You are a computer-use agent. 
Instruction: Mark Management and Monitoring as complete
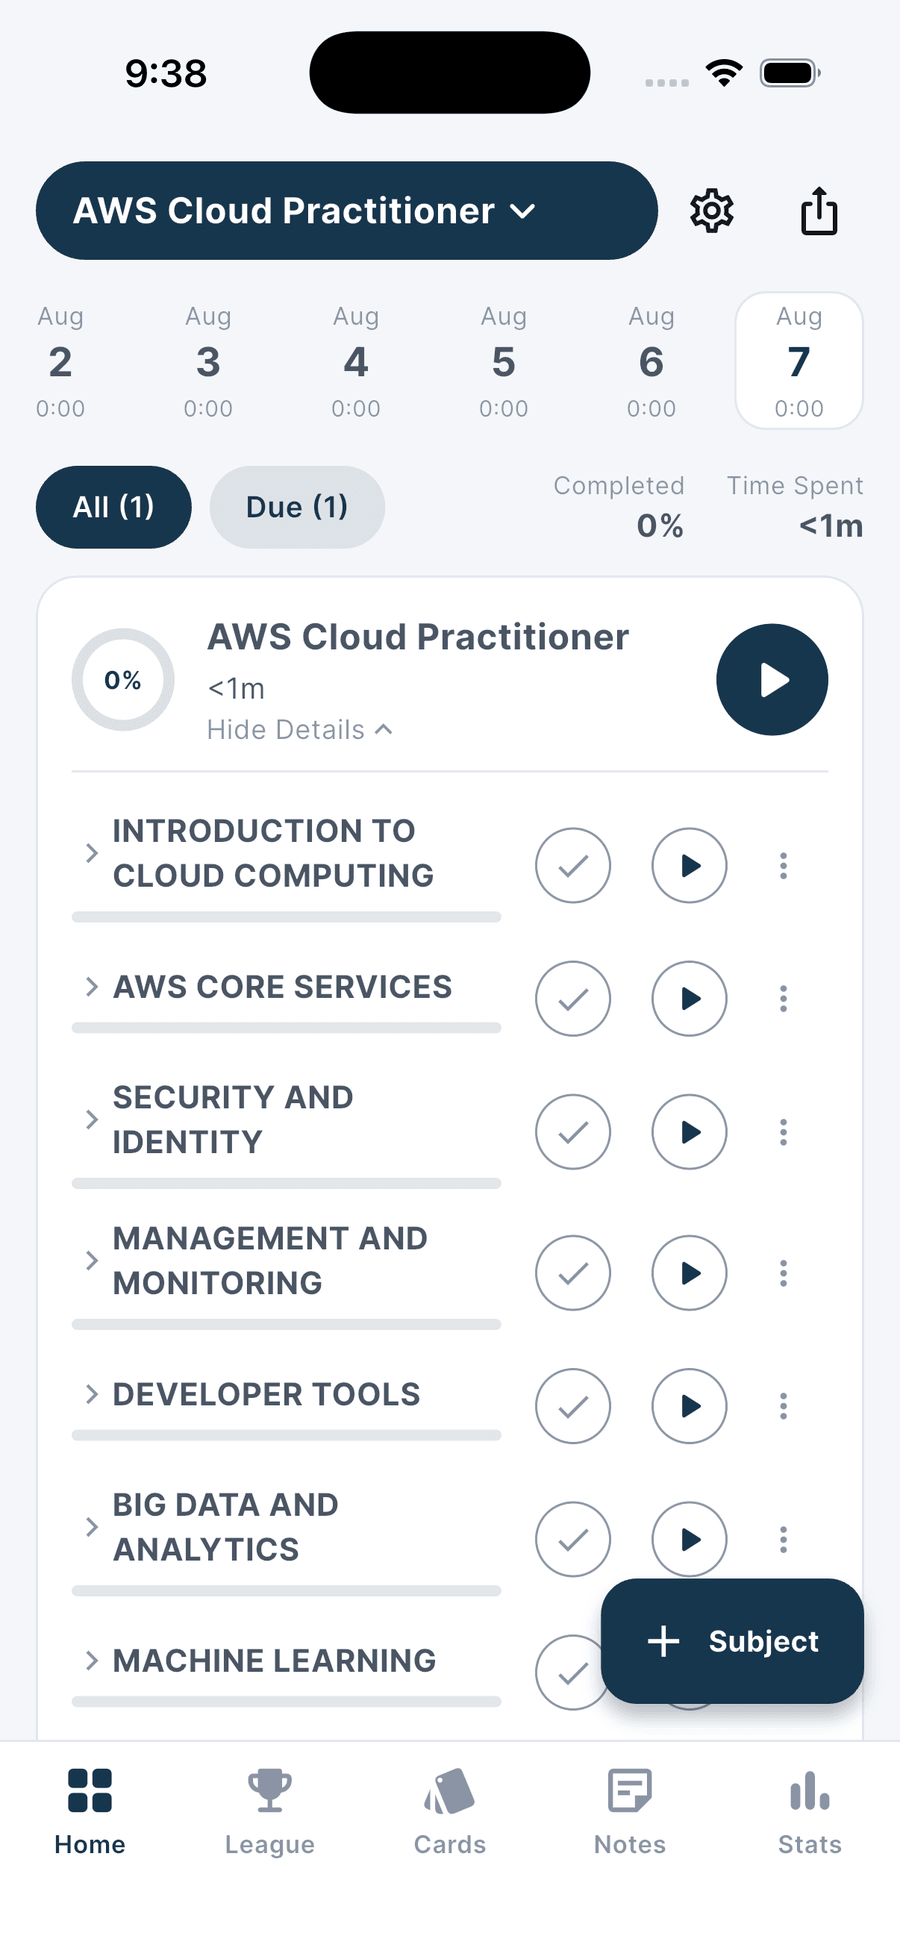tap(573, 1273)
